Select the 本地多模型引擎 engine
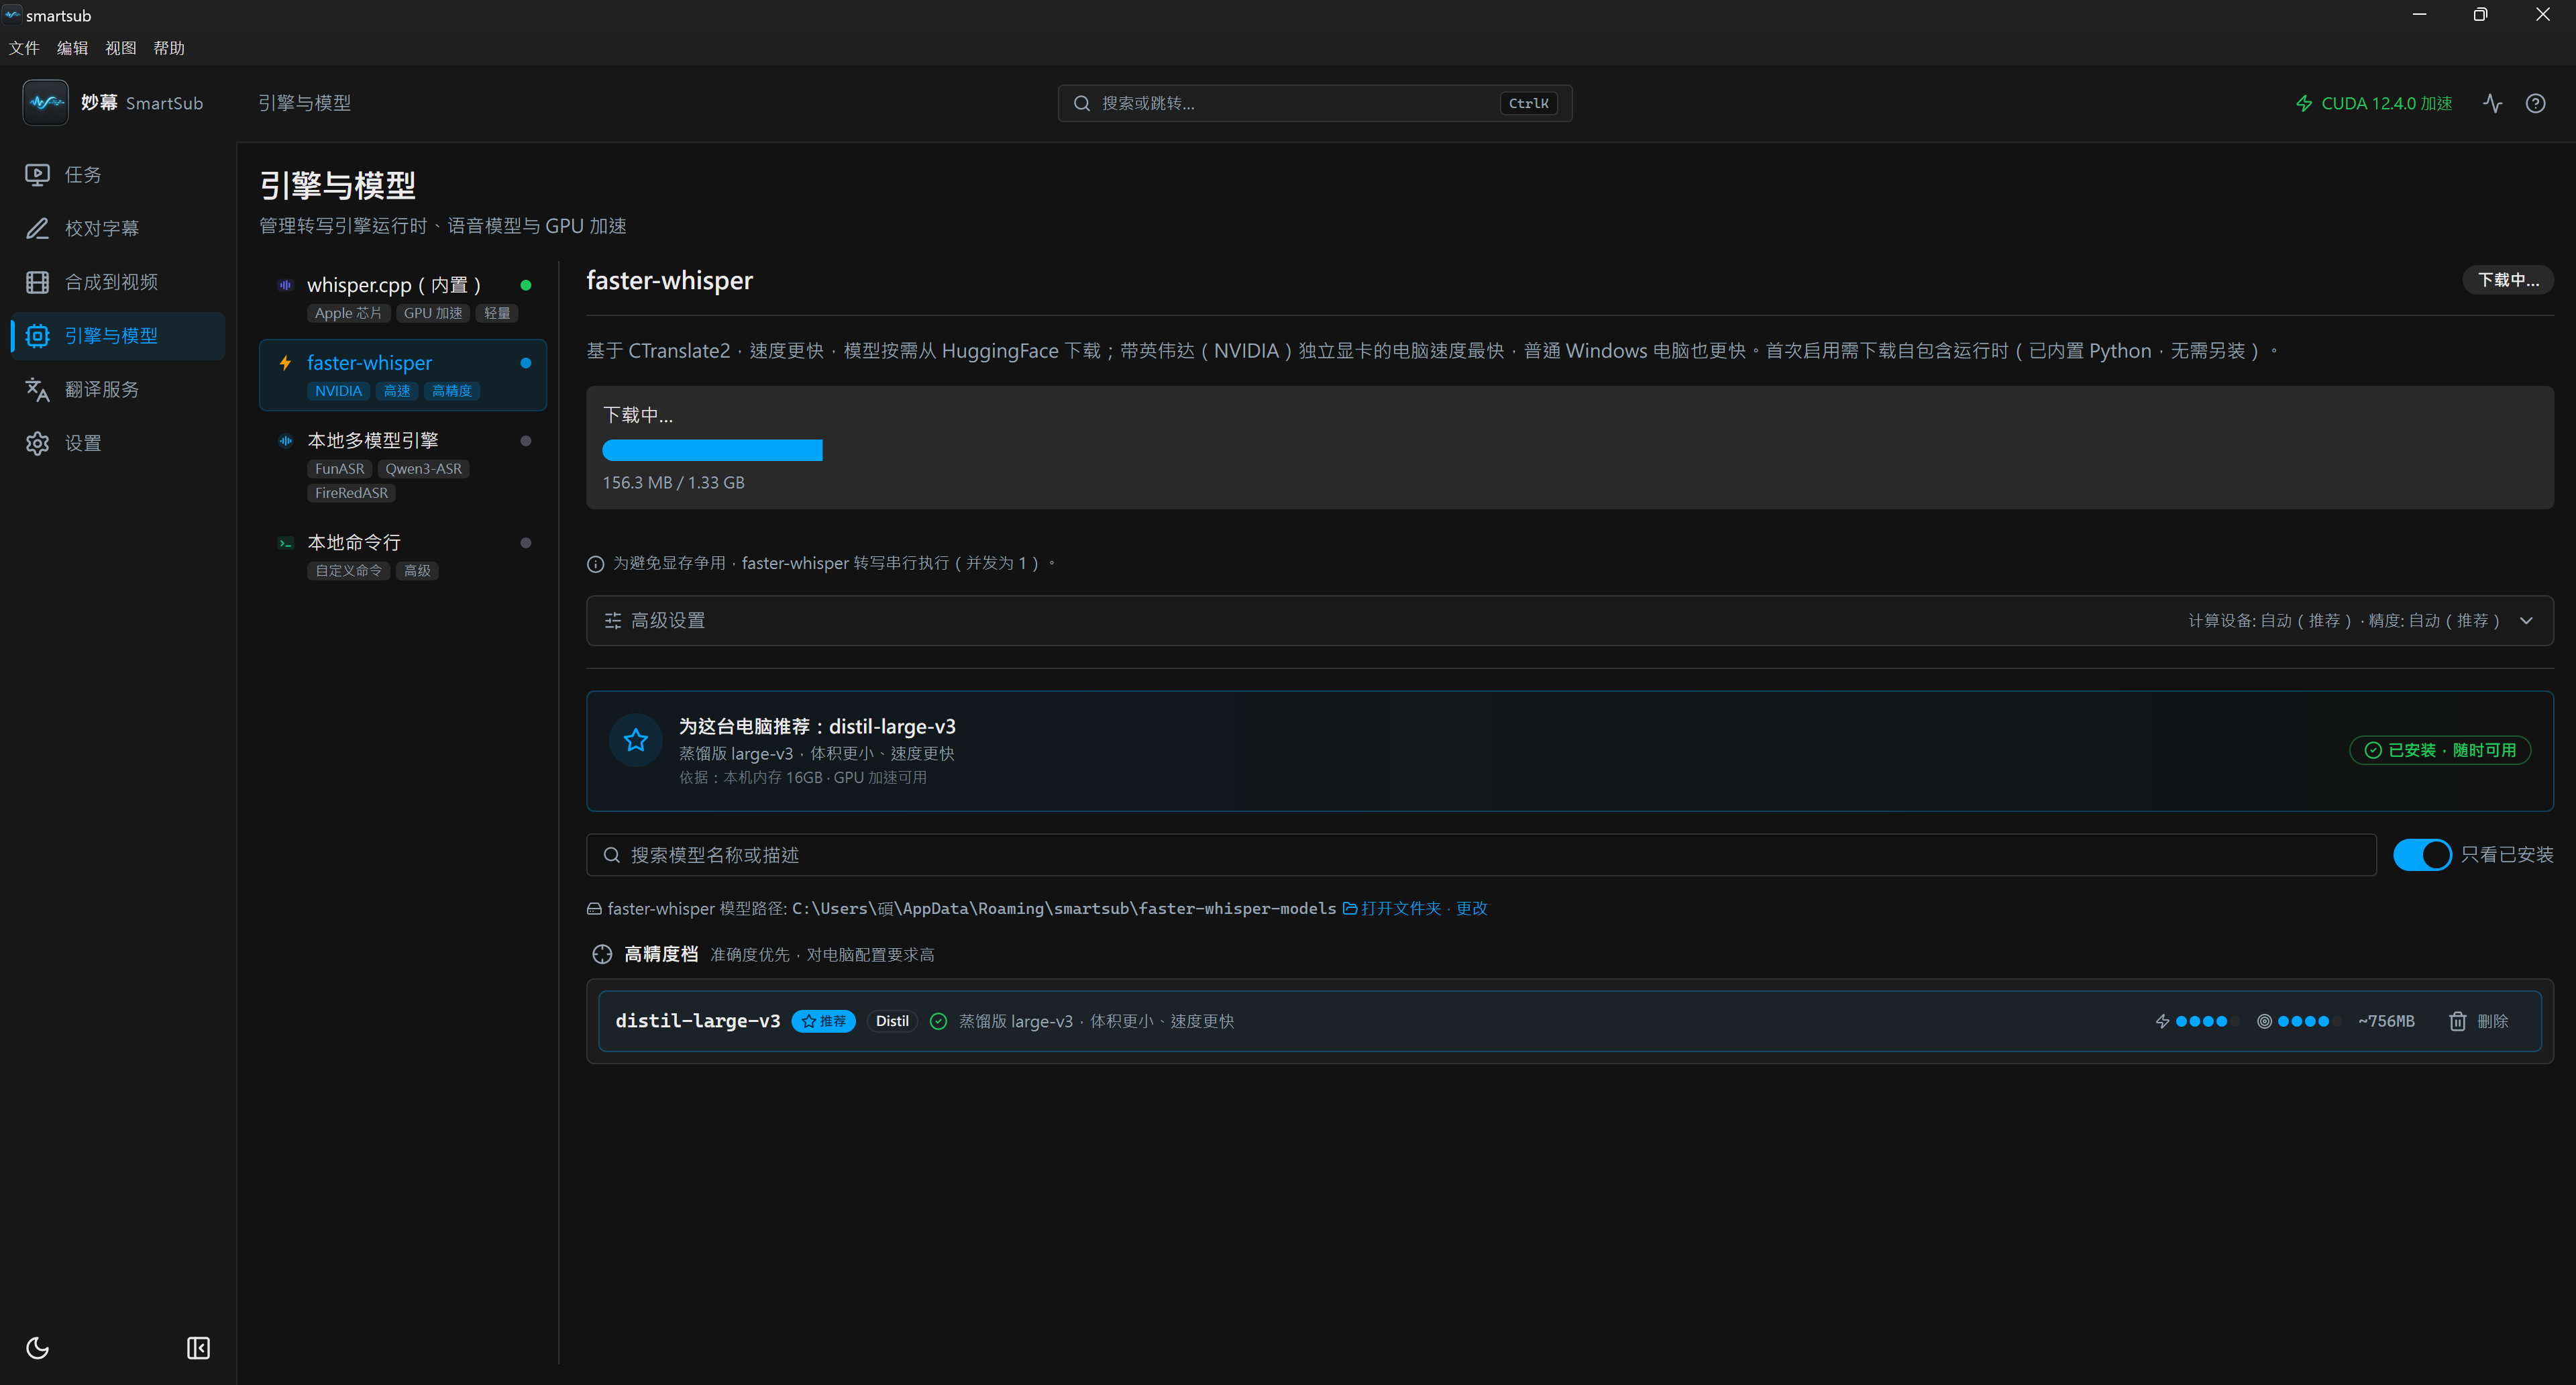Screen dimensions: 2576x1385 (403, 465)
